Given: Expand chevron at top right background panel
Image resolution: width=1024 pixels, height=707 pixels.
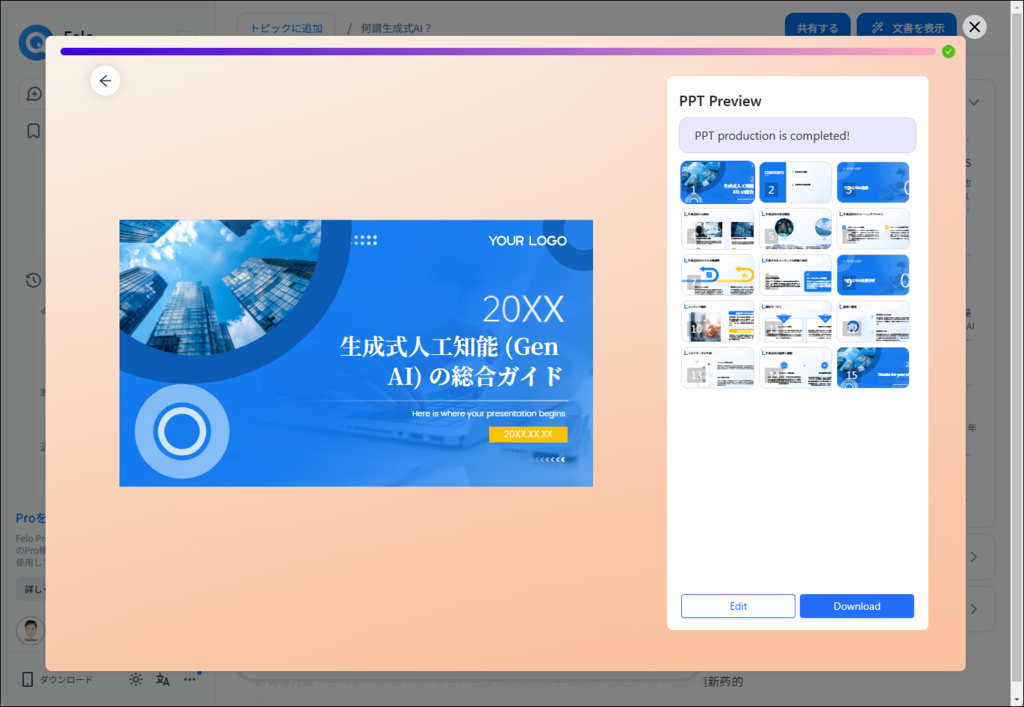Looking at the screenshot, I should [x=974, y=102].
